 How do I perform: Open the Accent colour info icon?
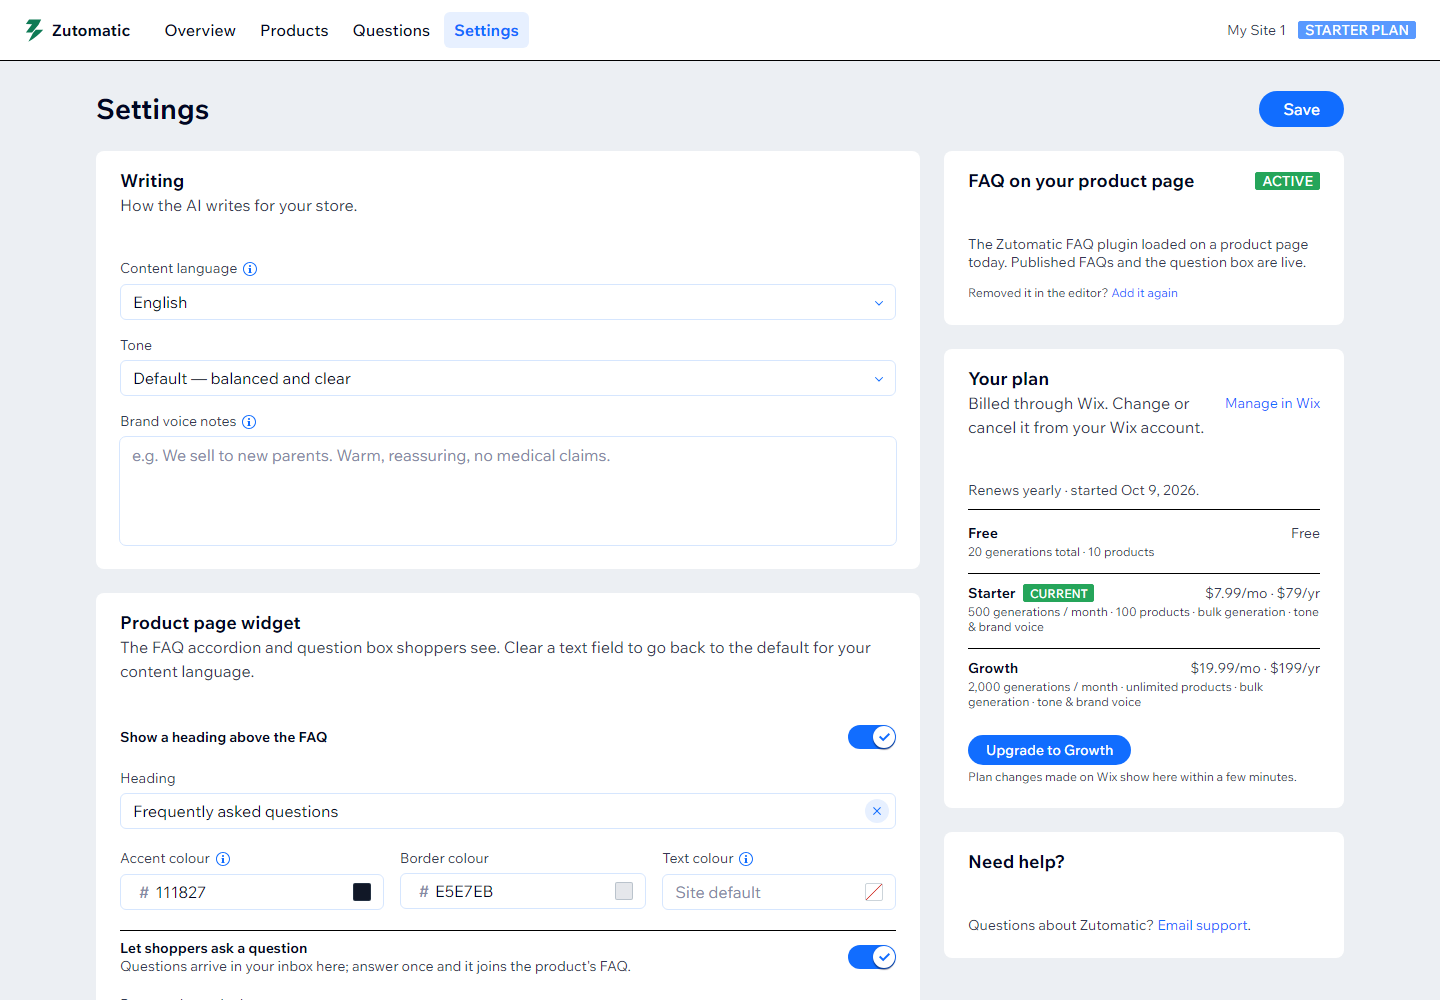223,859
